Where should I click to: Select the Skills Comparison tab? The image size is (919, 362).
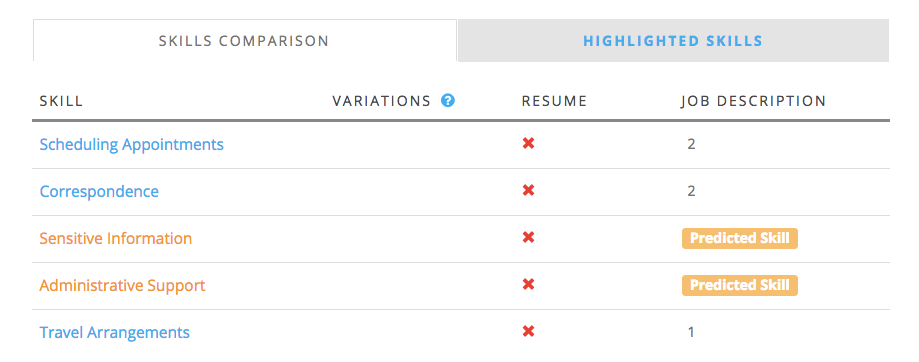244,41
